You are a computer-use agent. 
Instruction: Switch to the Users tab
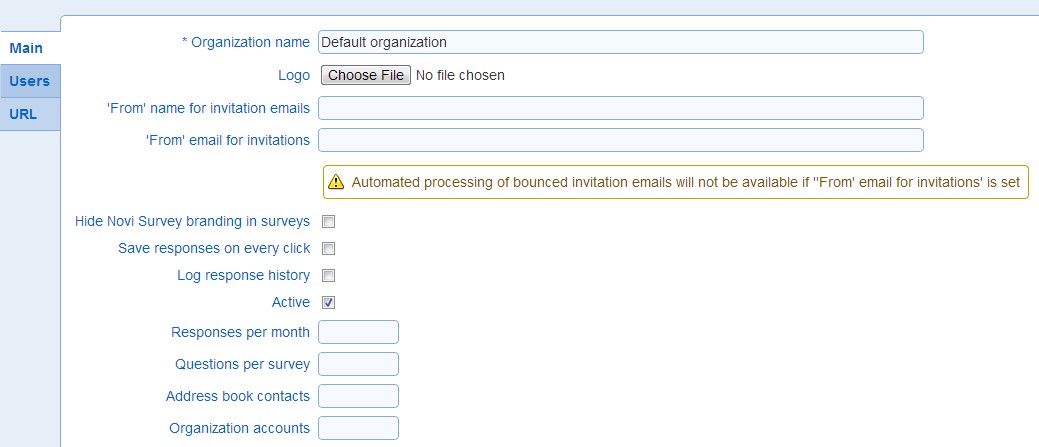(x=30, y=81)
